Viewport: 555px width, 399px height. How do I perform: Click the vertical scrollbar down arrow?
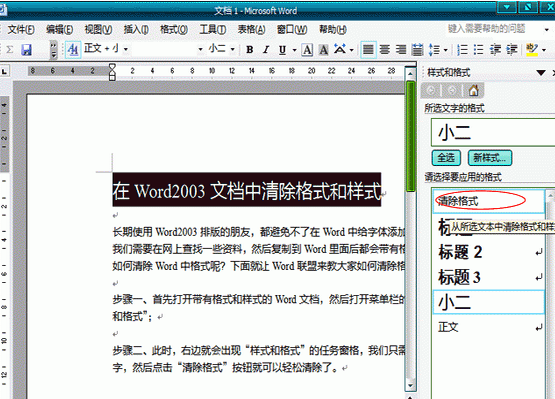click(411, 386)
